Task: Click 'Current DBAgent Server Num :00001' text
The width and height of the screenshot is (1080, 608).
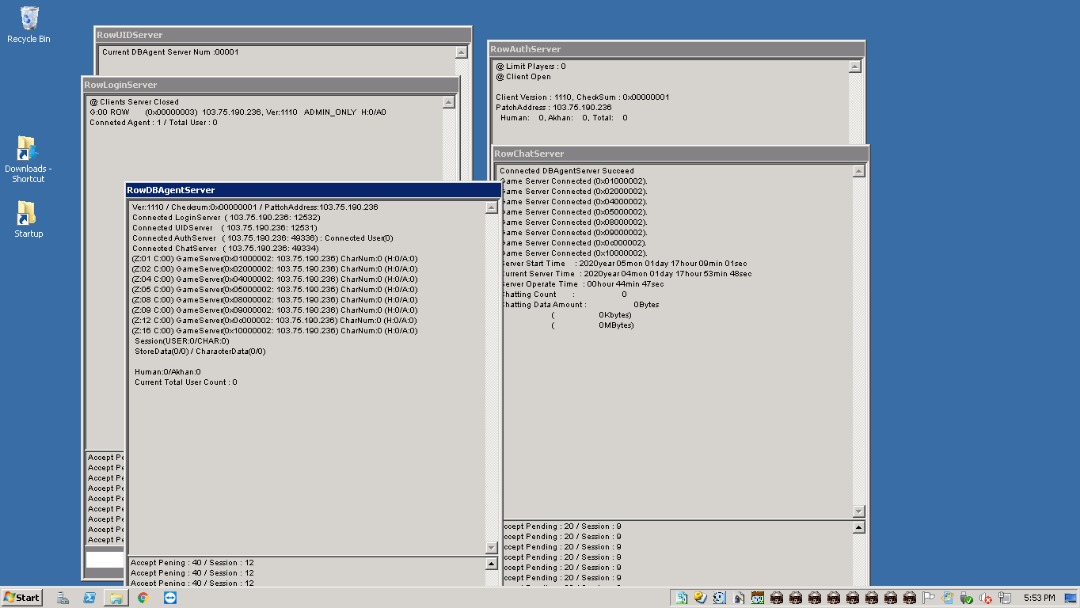Action: pos(170,52)
